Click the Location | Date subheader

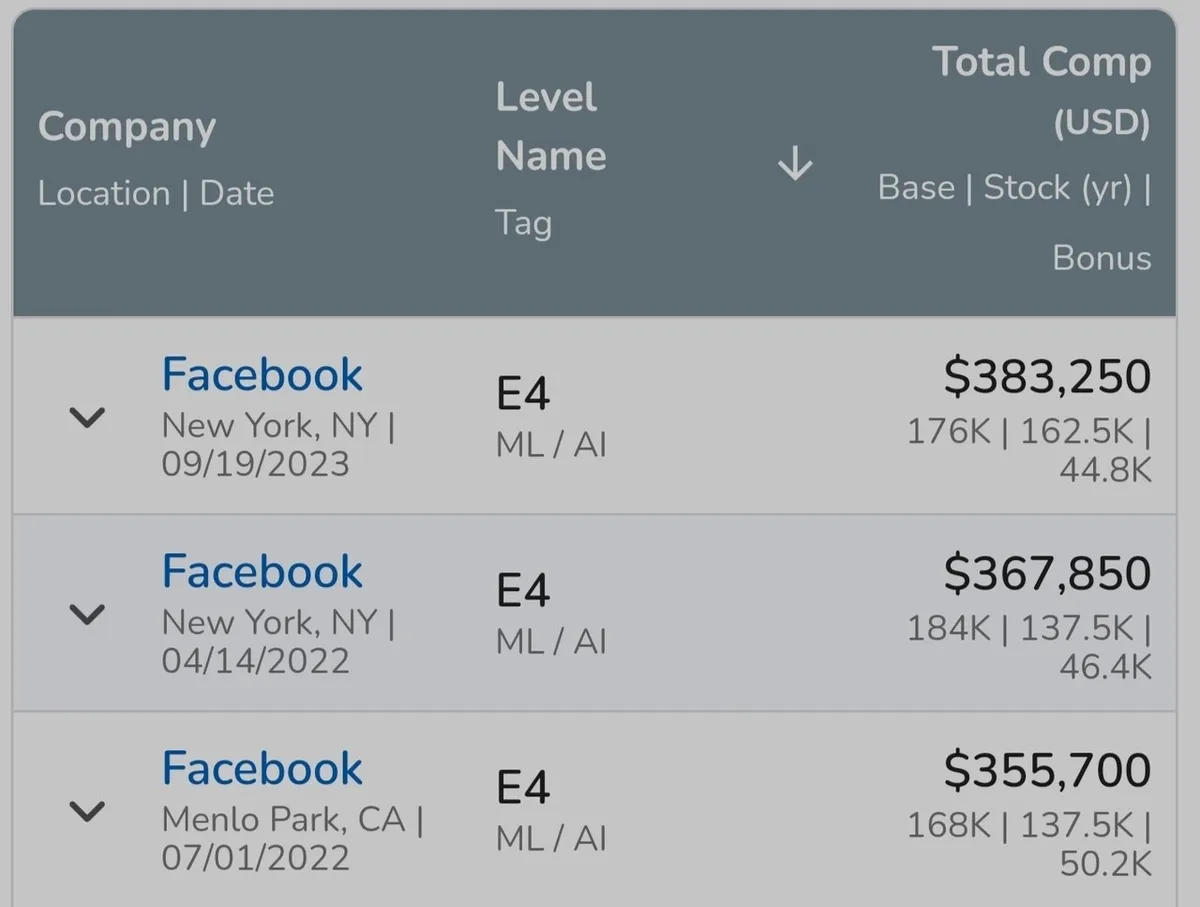pyautogui.click(x=156, y=193)
